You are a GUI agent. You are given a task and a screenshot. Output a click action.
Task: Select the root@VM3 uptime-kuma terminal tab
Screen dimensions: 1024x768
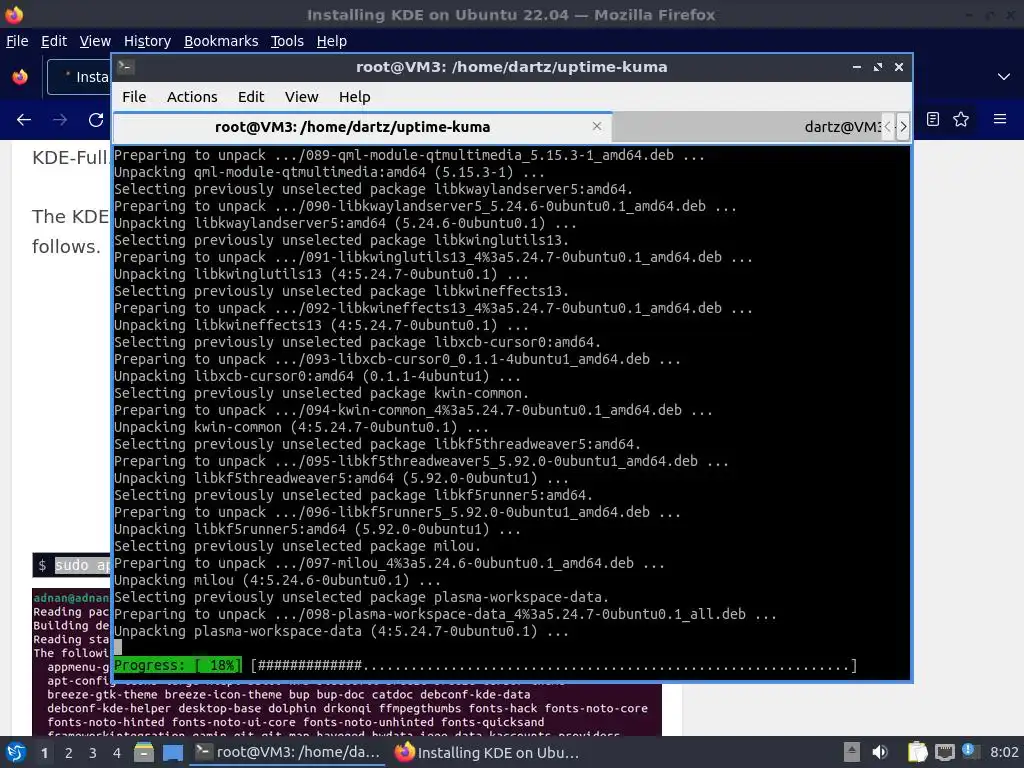click(x=362, y=127)
